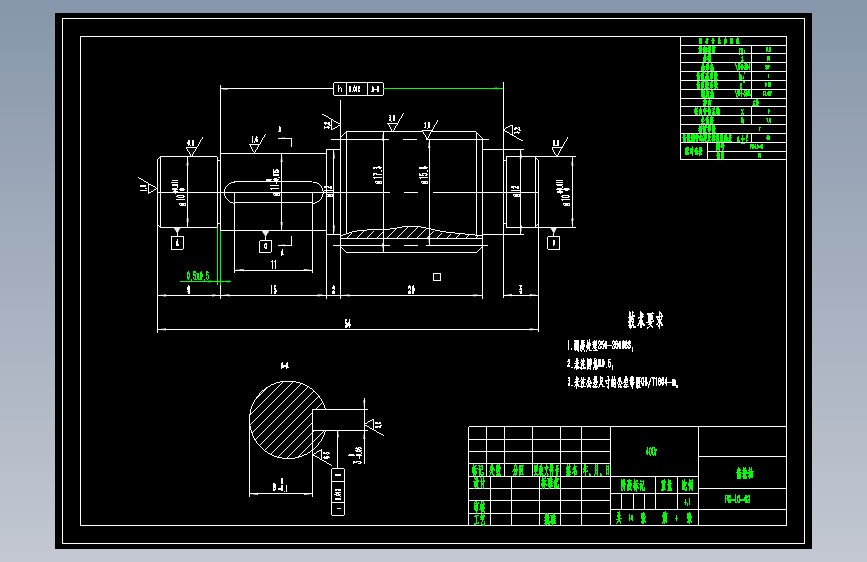Select the roughness symbol on the left end face
This screenshot has width=867, height=562.
148,187
